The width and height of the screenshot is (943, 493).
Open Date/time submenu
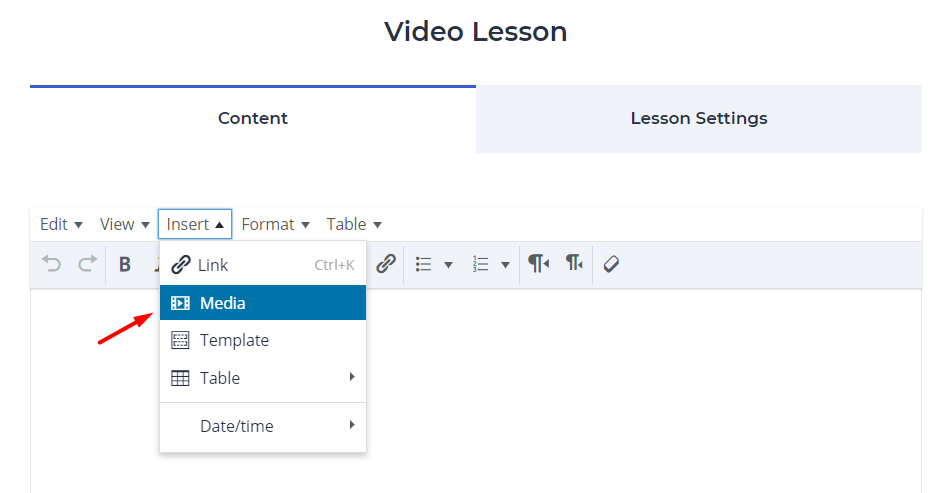(x=263, y=426)
